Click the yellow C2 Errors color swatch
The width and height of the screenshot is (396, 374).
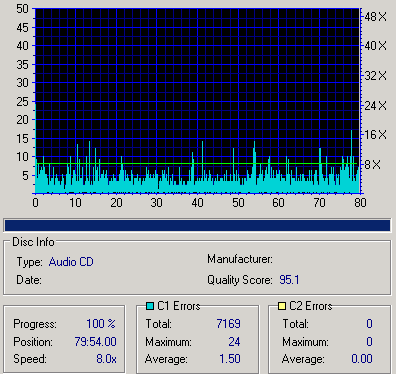click(x=282, y=306)
